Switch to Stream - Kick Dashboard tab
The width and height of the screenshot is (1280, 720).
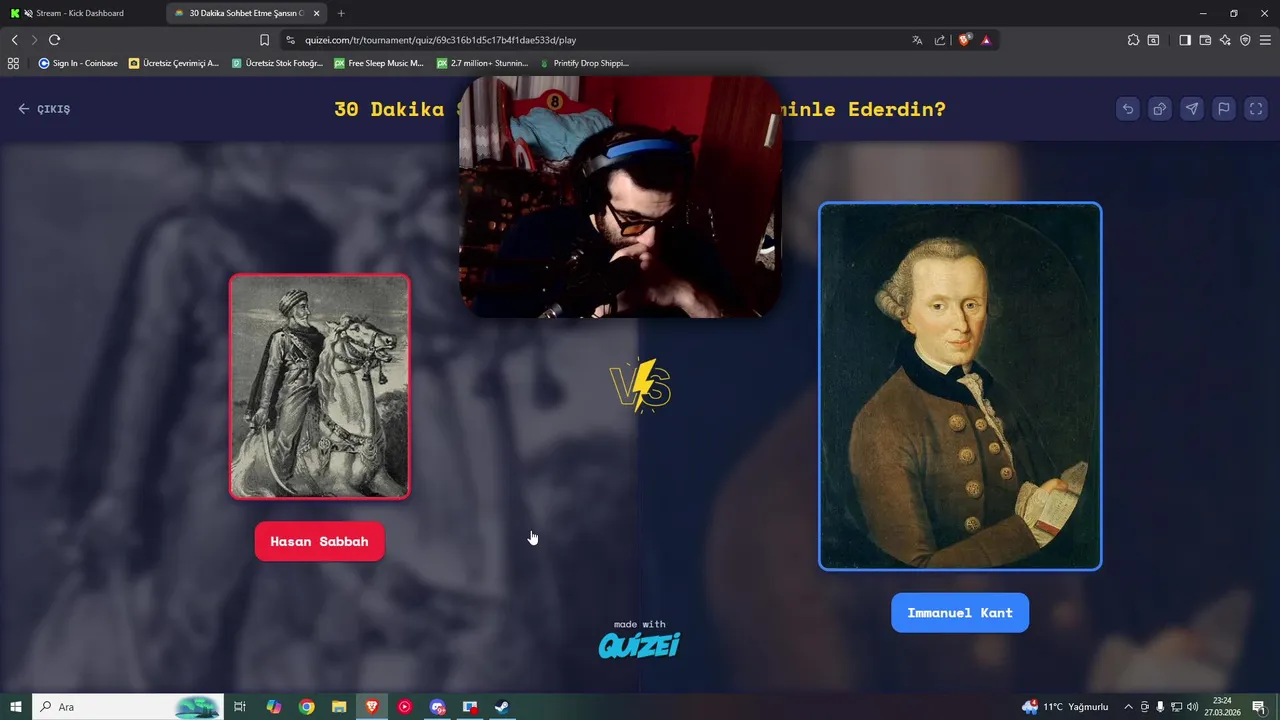coord(80,13)
